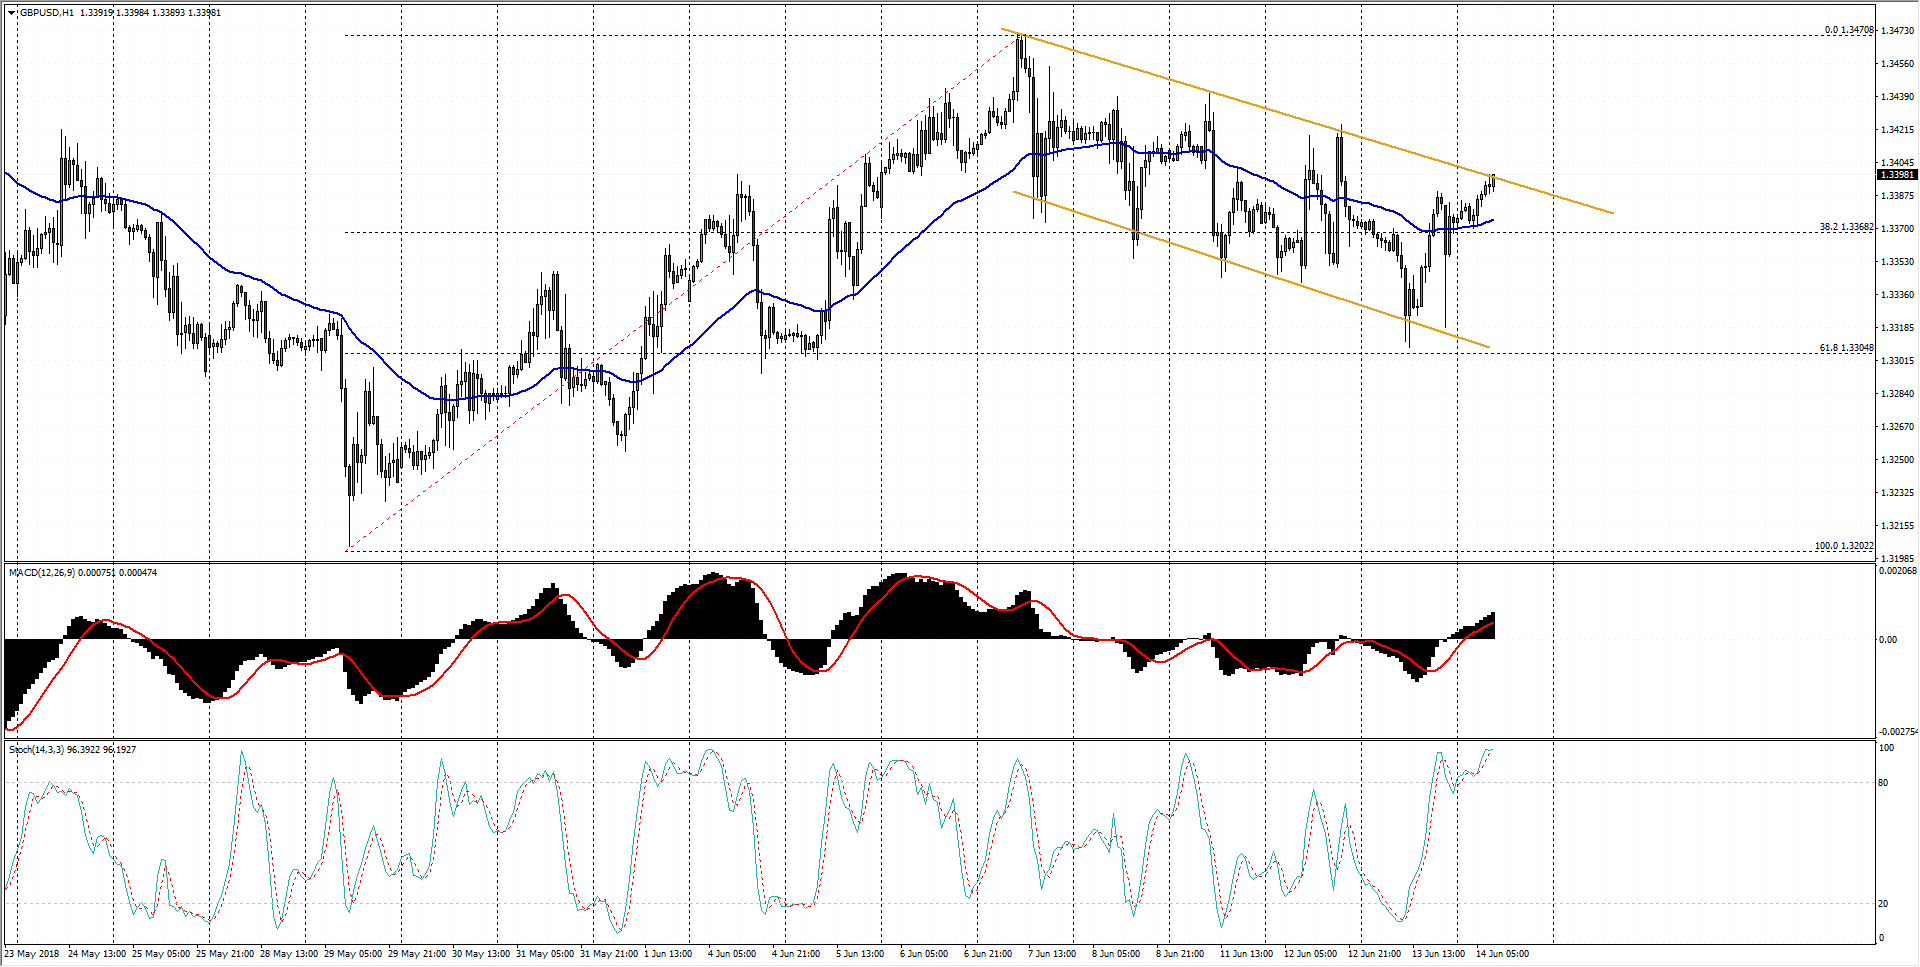Click the 1.32500 price scale value

coord(1897,460)
